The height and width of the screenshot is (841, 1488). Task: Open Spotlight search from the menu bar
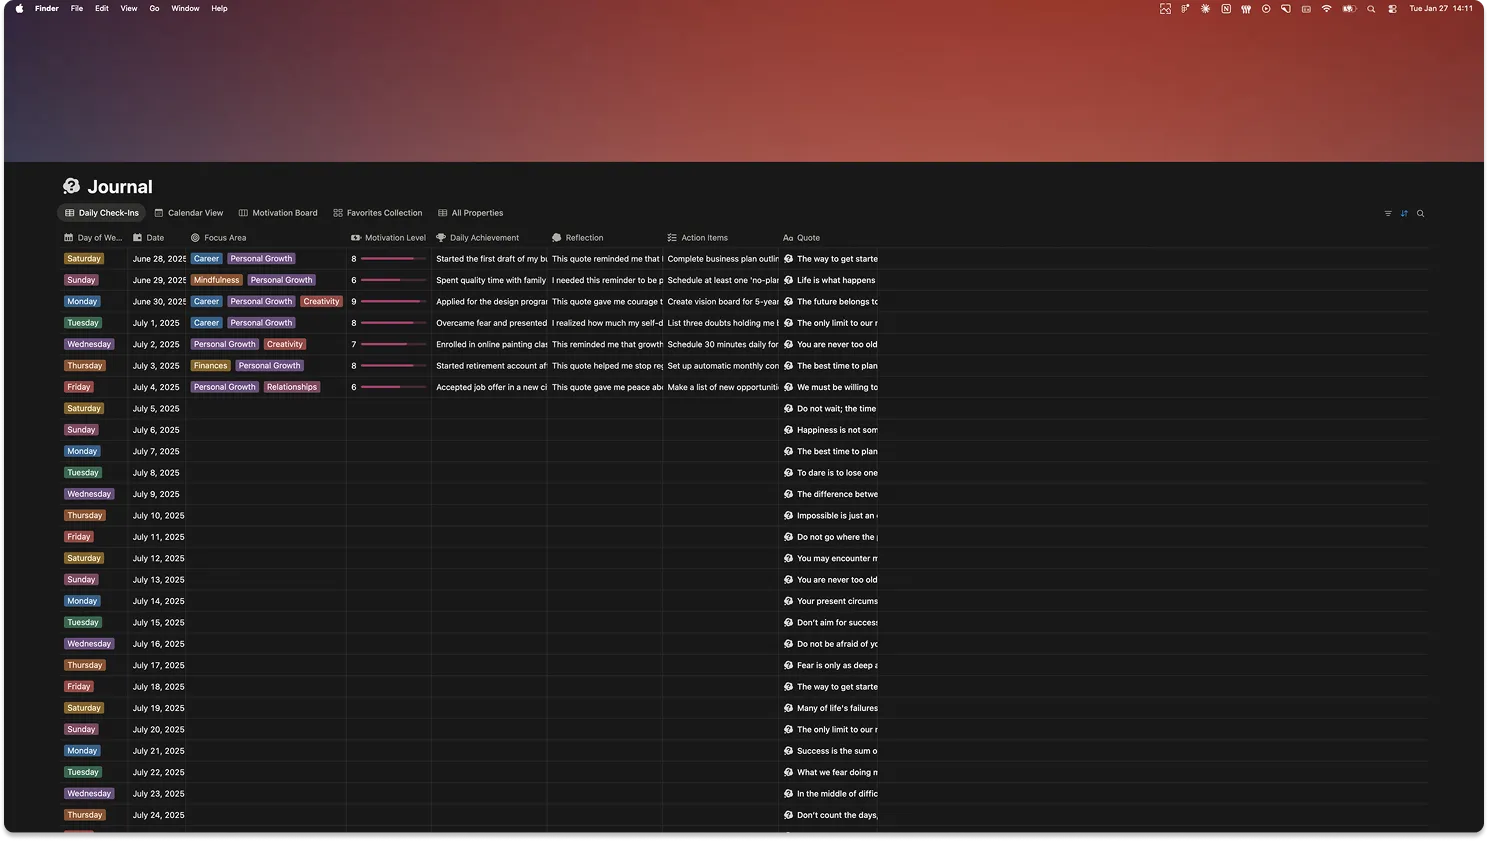1371,8
